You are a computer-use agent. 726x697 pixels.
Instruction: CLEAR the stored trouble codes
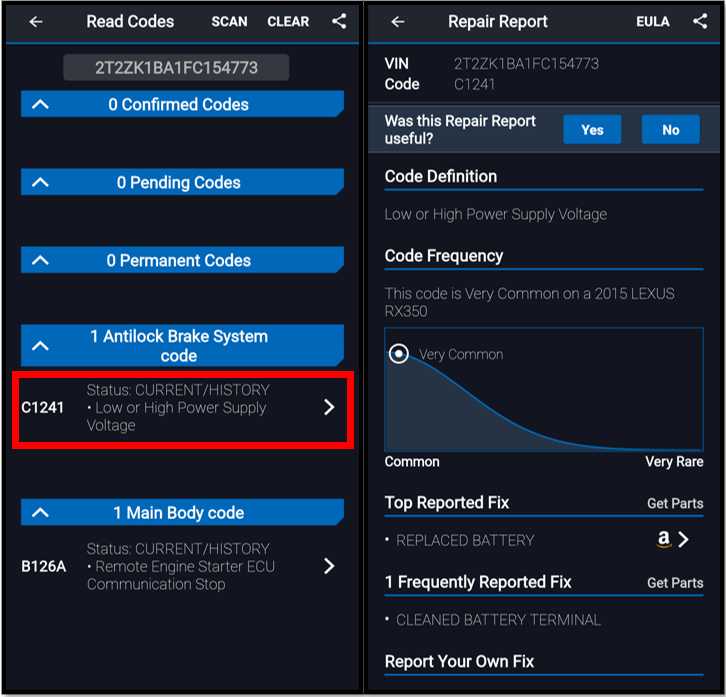coord(288,21)
